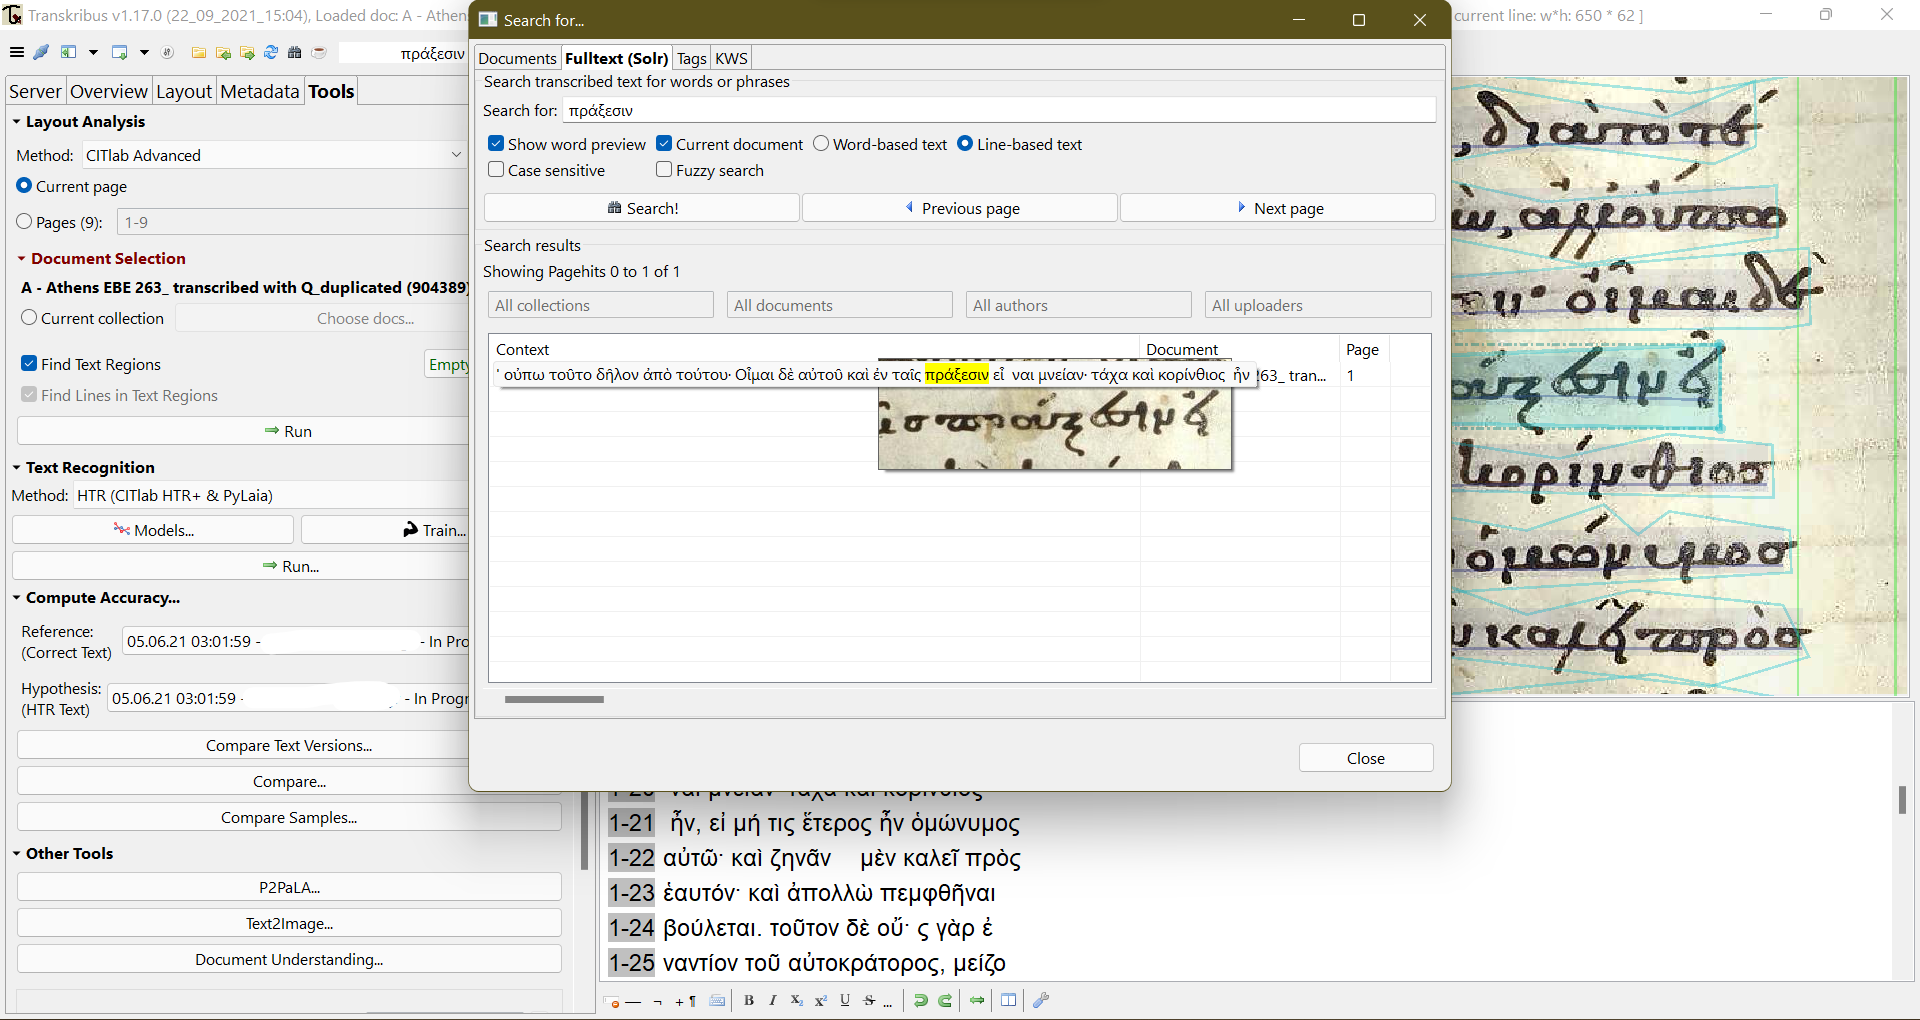The height and width of the screenshot is (1020, 1920).
Task: Collapse the Other Tools section
Action: pyautogui.click(x=16, y=854)
